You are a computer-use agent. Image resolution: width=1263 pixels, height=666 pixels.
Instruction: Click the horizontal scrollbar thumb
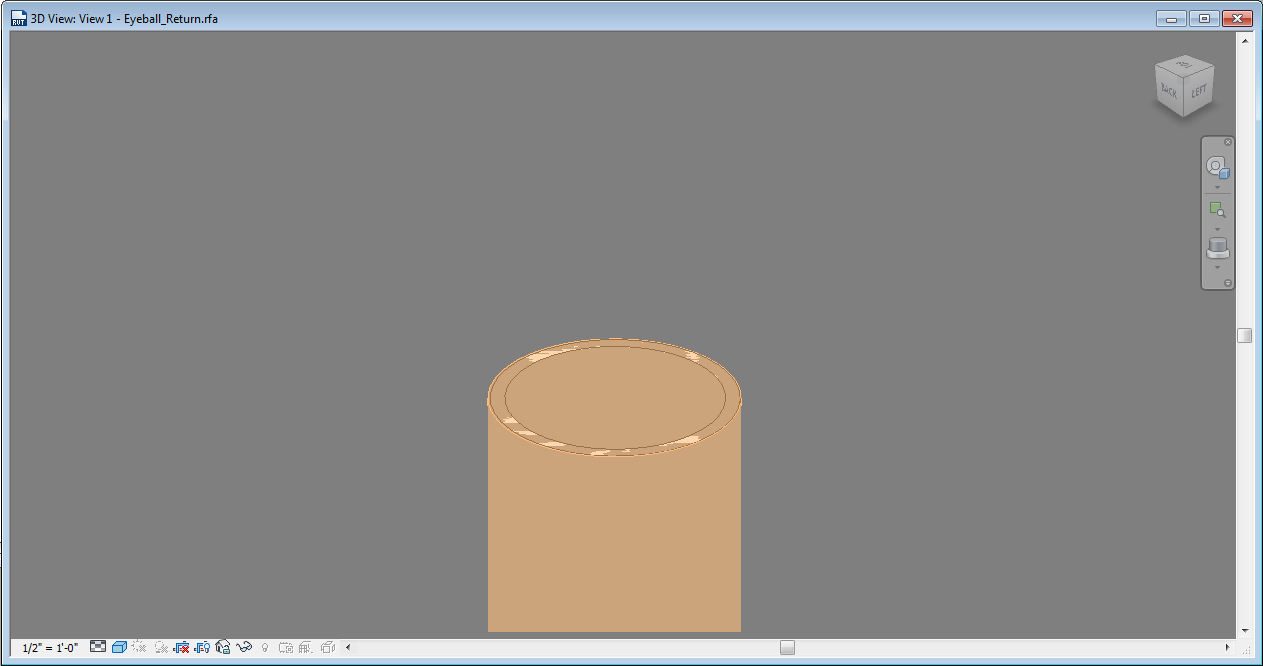tap(787, 648)
